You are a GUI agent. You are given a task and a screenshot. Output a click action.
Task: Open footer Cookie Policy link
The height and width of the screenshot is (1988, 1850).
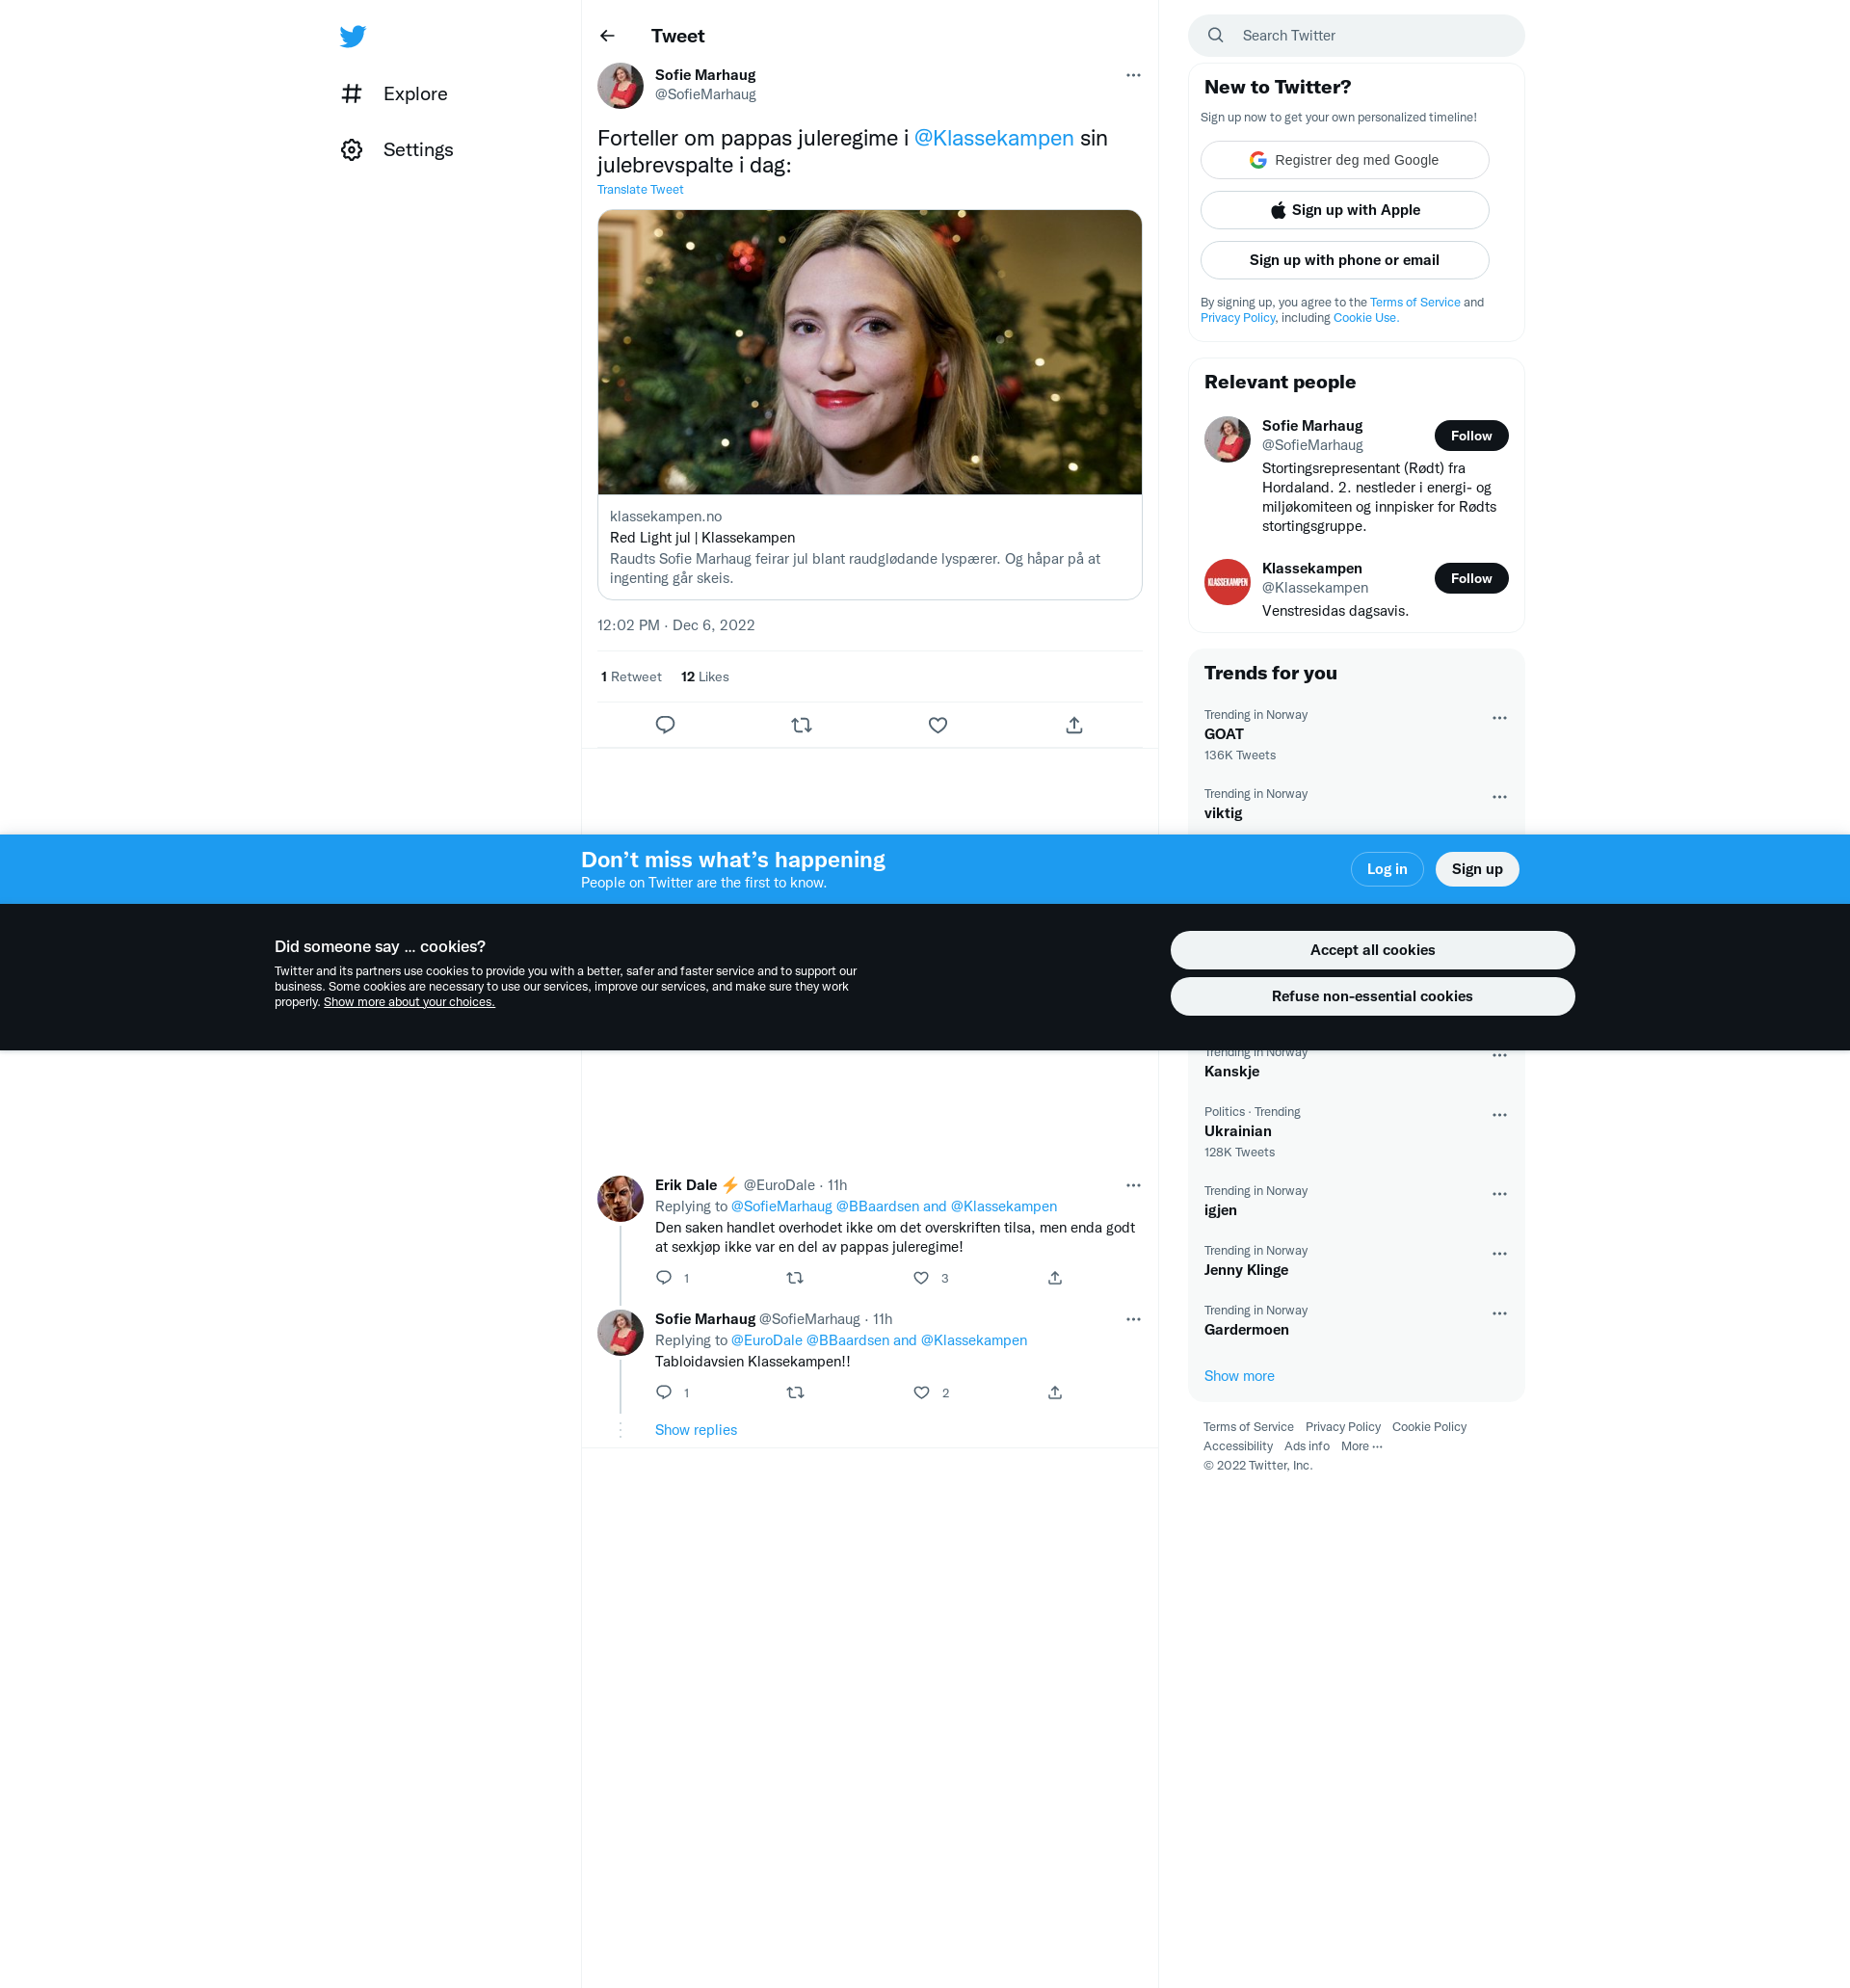pos(1429,1427)
